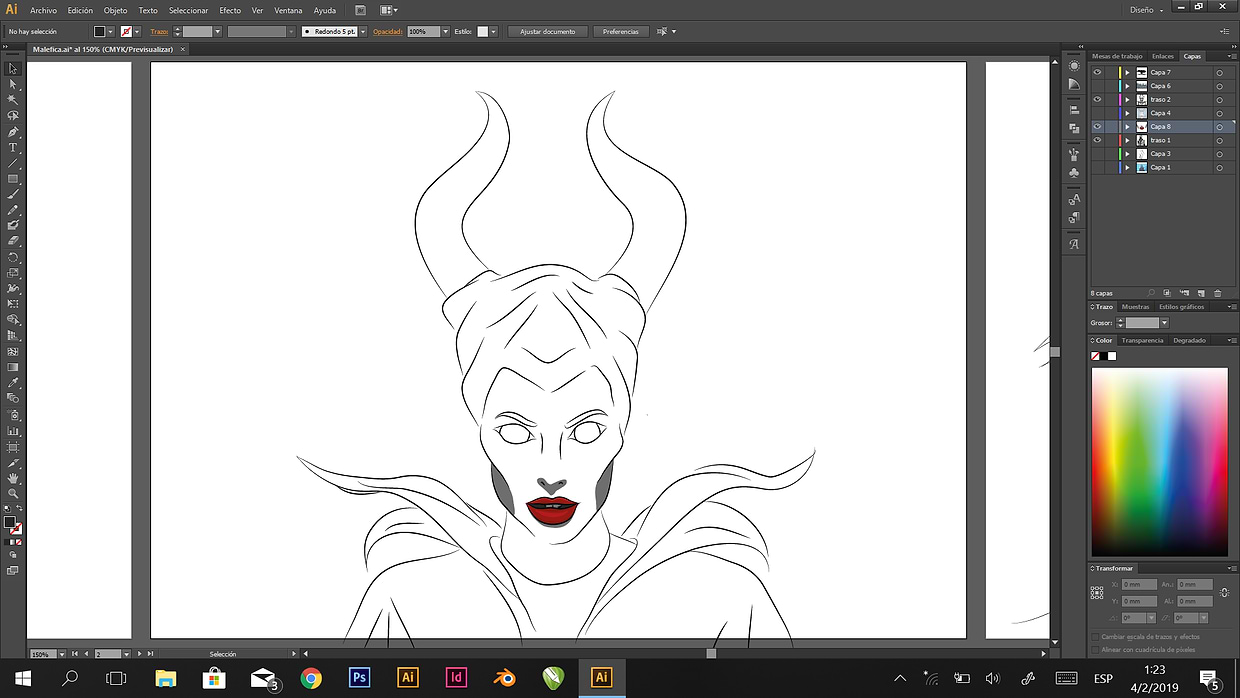Activate the Eyedropper tool
This screenshot has height=698, width=1240.
[13, 383]
